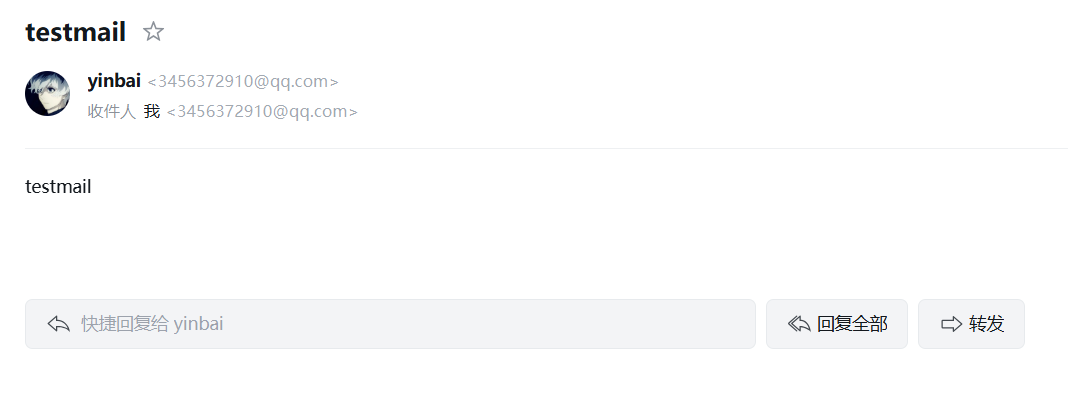
Task: Click the 收件人 recipient label
Action: (112, 111)
